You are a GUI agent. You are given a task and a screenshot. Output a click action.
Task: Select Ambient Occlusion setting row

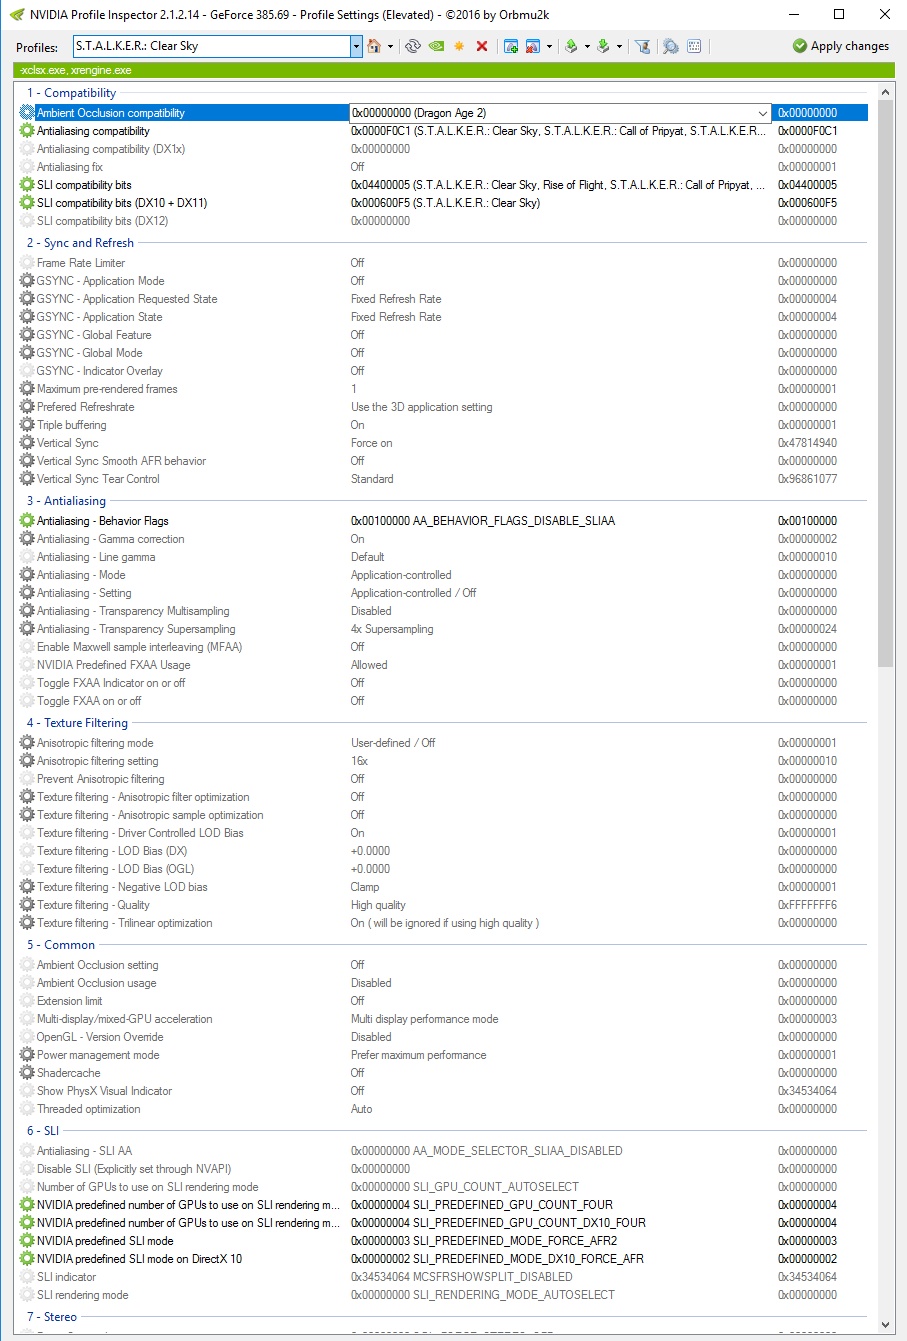point(442,965)
